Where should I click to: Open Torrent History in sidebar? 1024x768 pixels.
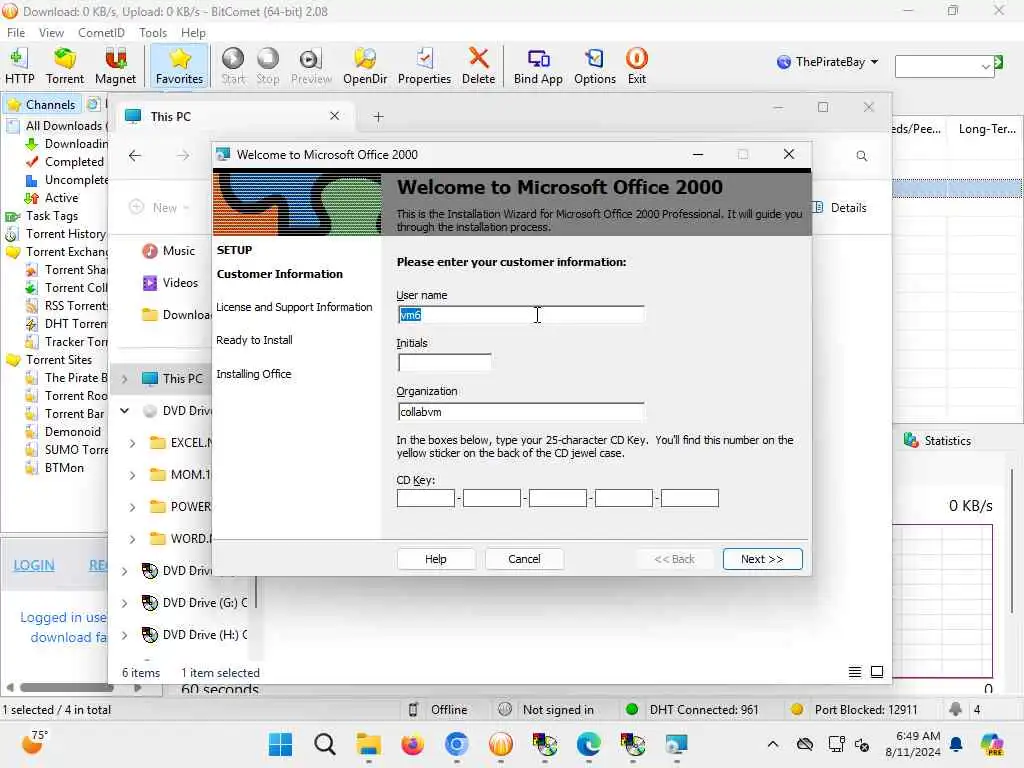(65, 234)
